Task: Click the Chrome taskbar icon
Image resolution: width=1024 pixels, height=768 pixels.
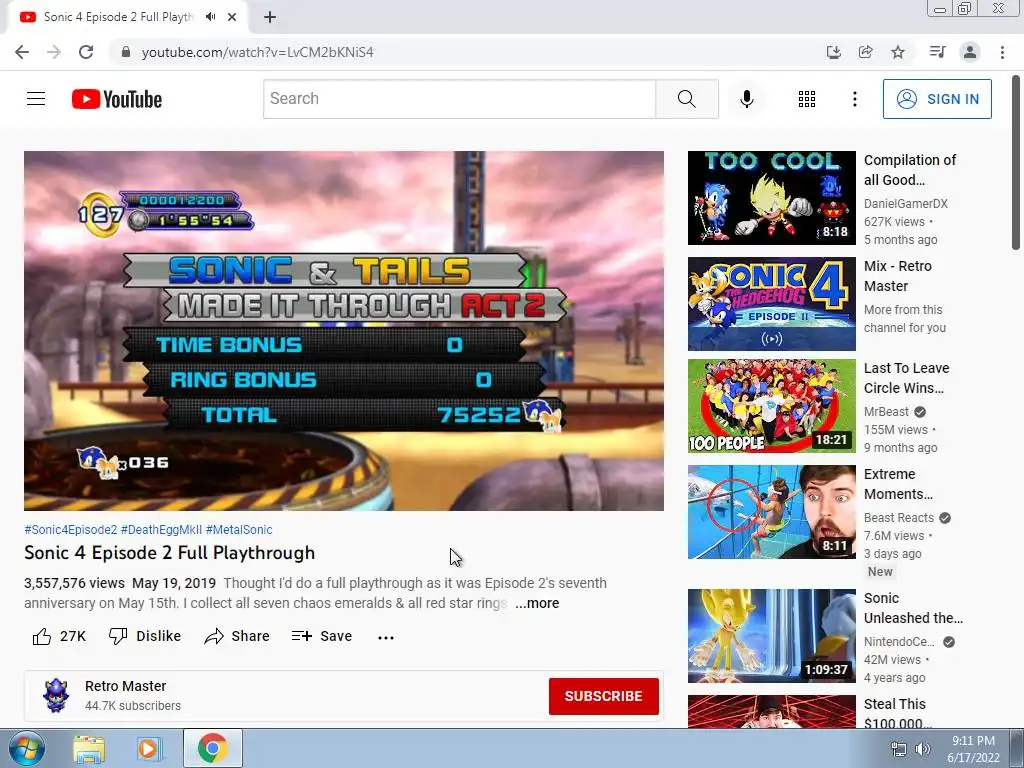Action: [212, 748]
